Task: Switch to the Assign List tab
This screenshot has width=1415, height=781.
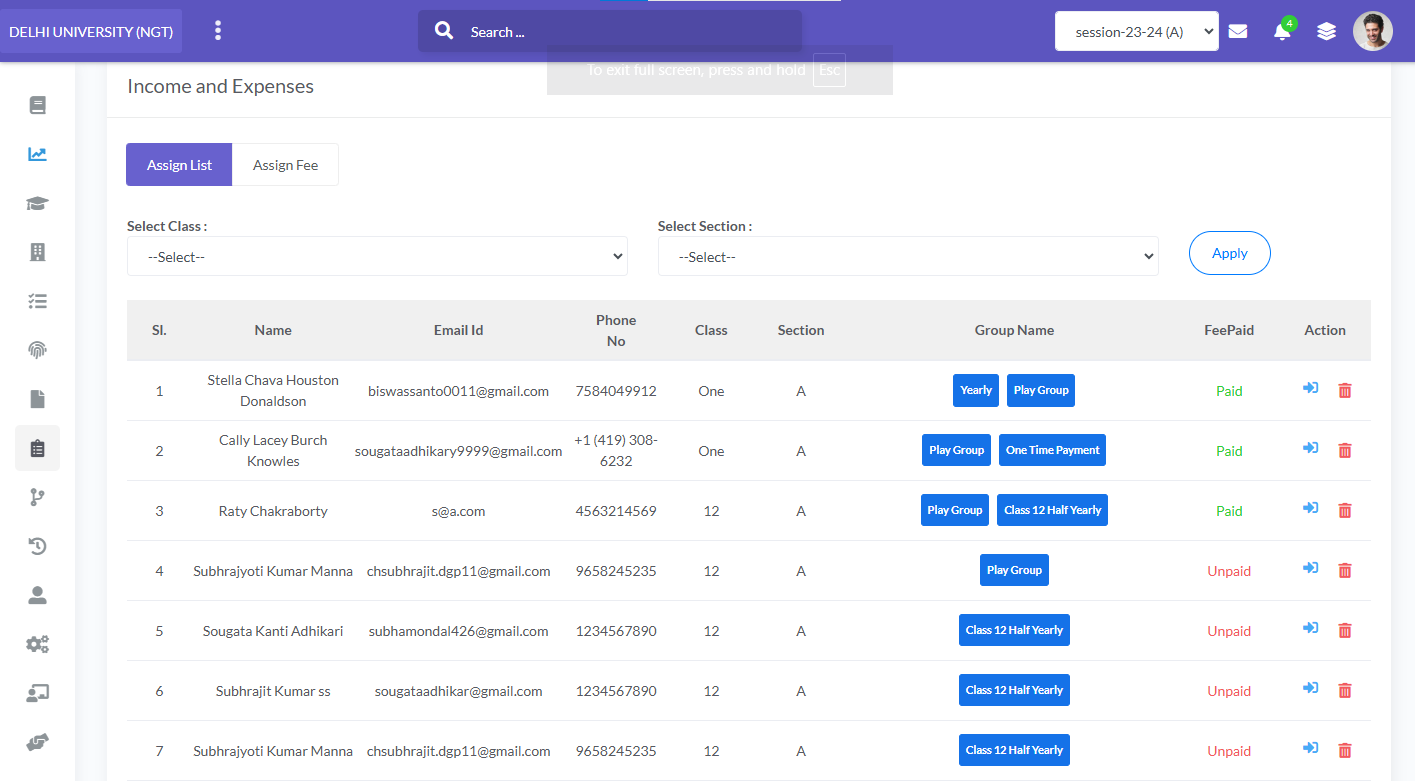Action: pyautogui.click(x=179, y=165)
